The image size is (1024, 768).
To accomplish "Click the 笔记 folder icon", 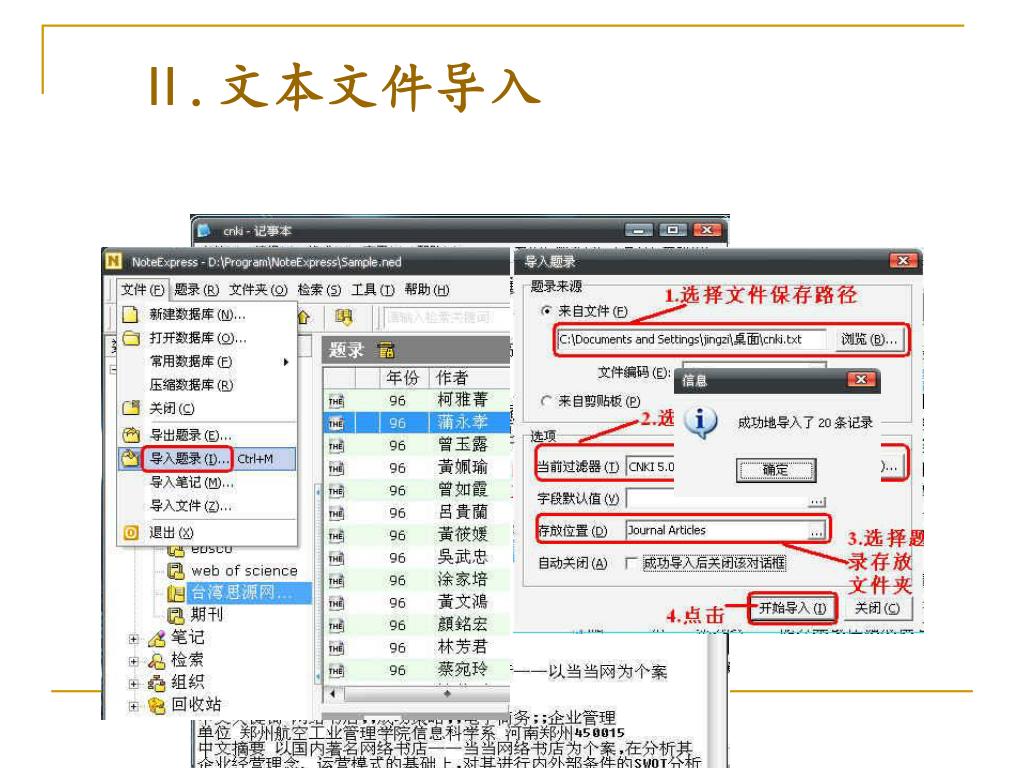I will 157,639.
